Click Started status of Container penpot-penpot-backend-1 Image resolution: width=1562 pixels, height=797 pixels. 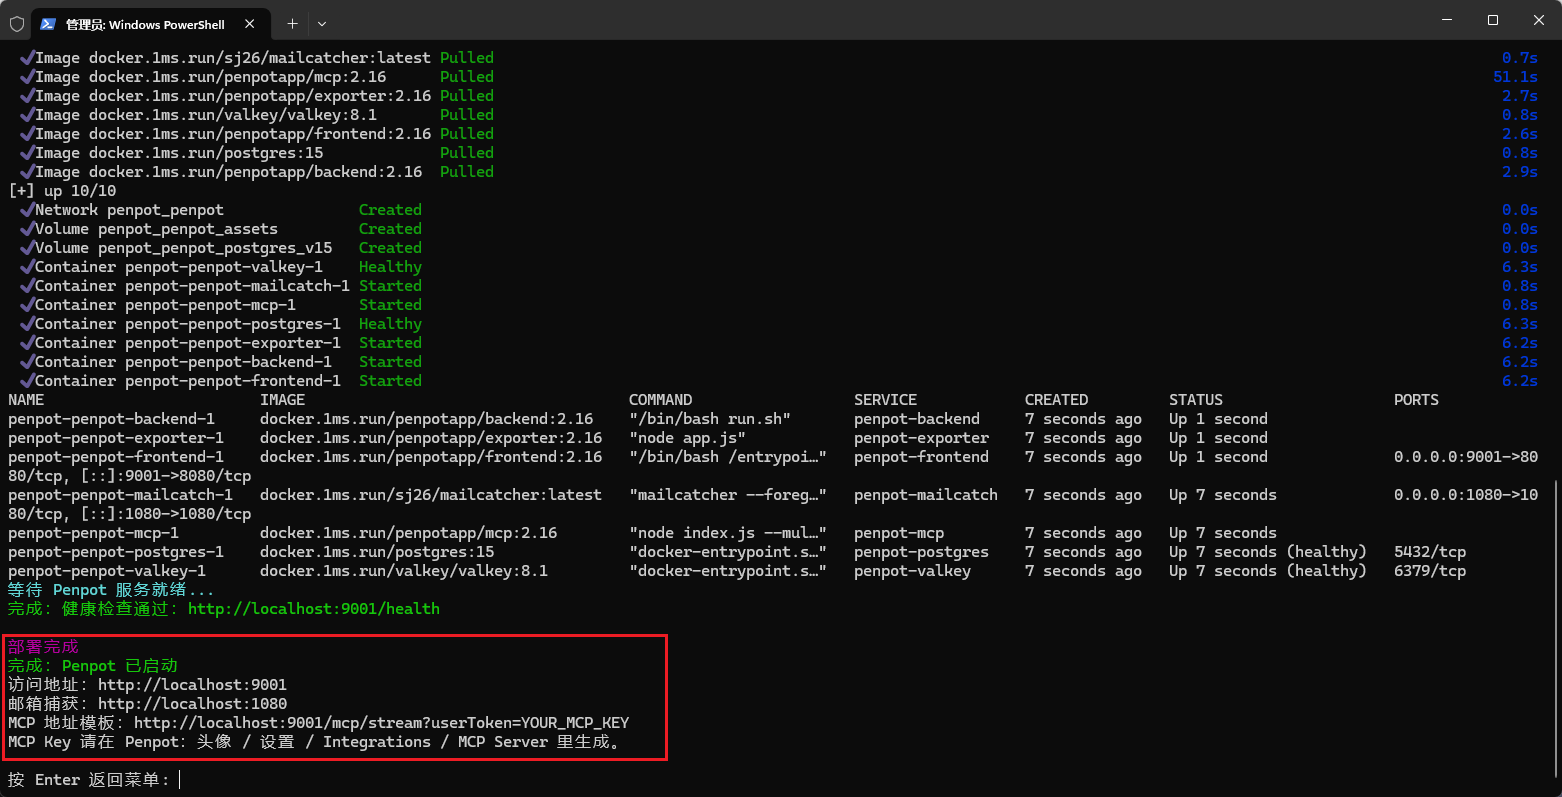(390, 362)
